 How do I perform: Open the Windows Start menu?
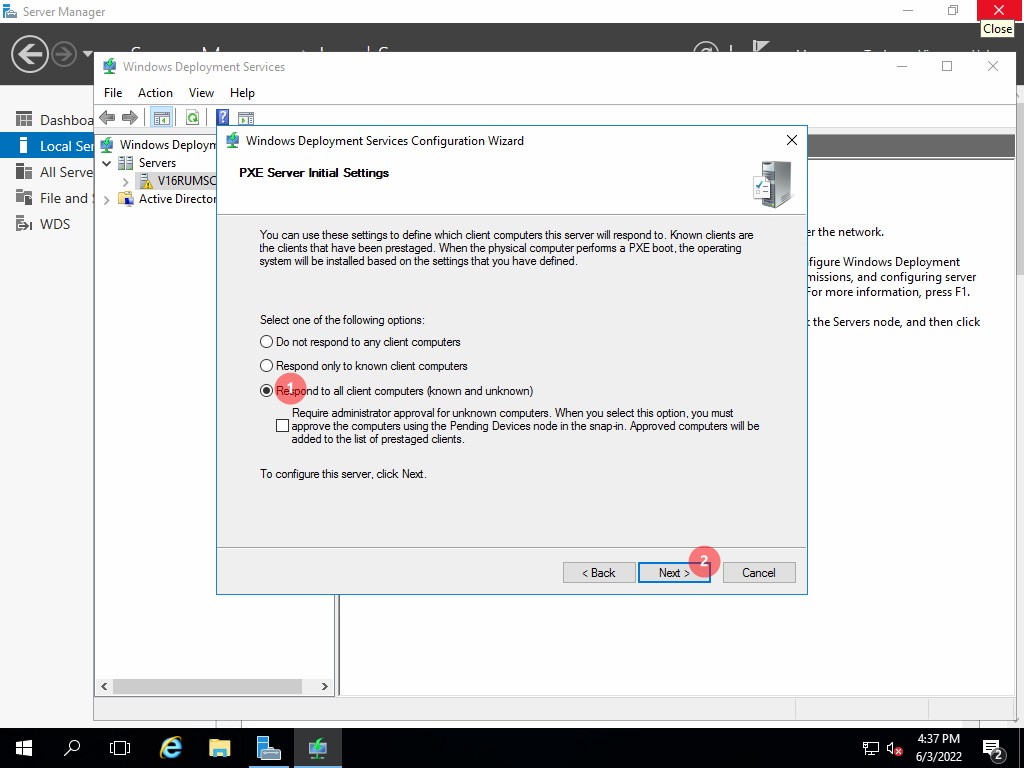[23, 748]
